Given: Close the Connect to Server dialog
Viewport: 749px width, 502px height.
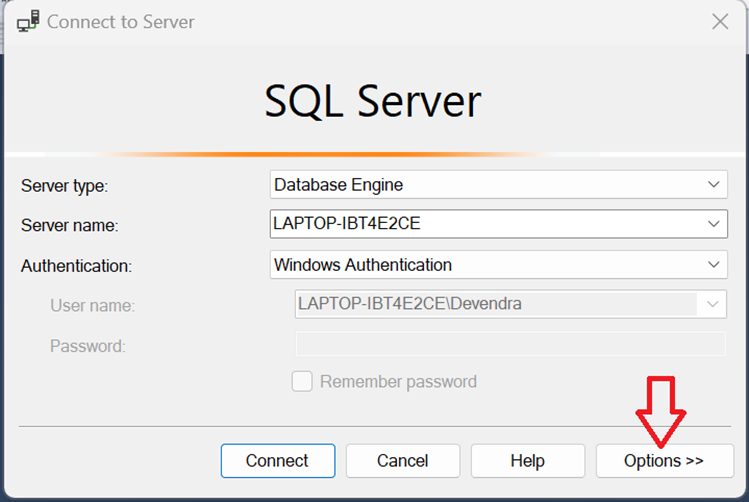Looking at the screenshot, I should (x=720, y=21).
